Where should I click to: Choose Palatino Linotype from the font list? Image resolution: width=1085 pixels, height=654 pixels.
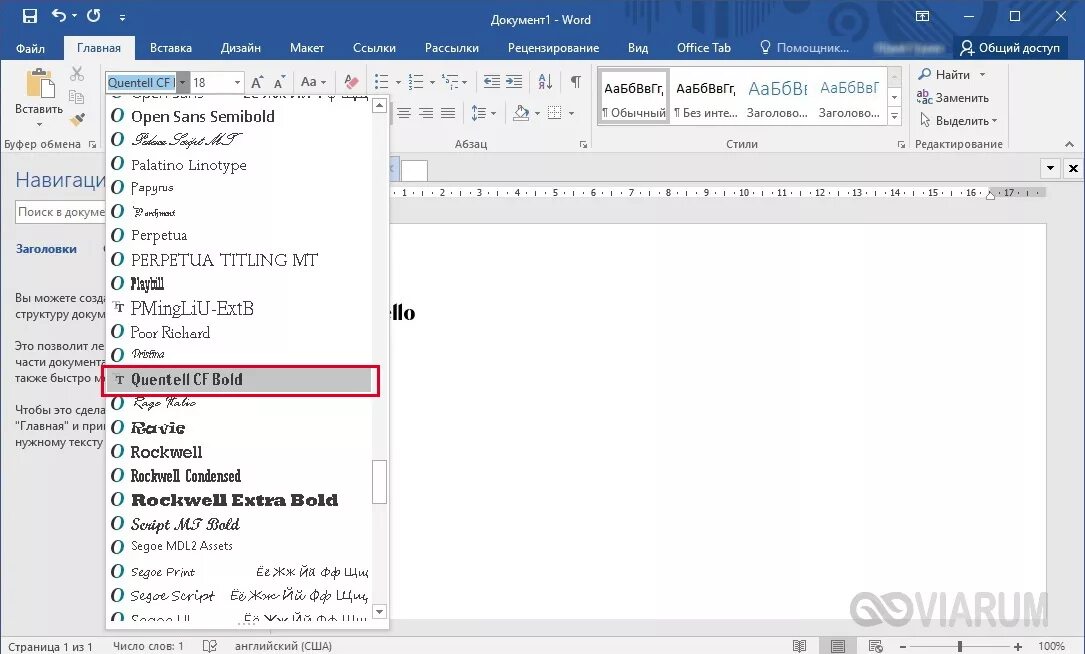(x=239, y=165)
